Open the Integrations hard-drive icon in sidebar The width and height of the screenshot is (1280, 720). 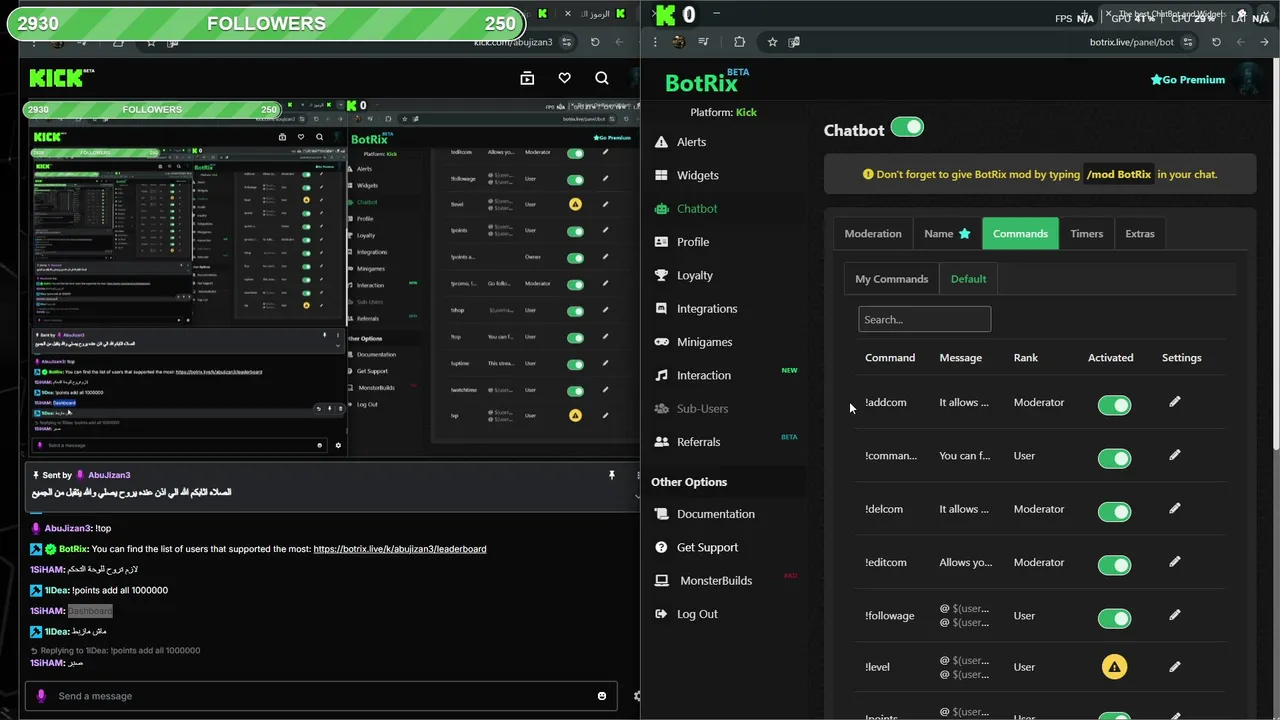[661, 309]
